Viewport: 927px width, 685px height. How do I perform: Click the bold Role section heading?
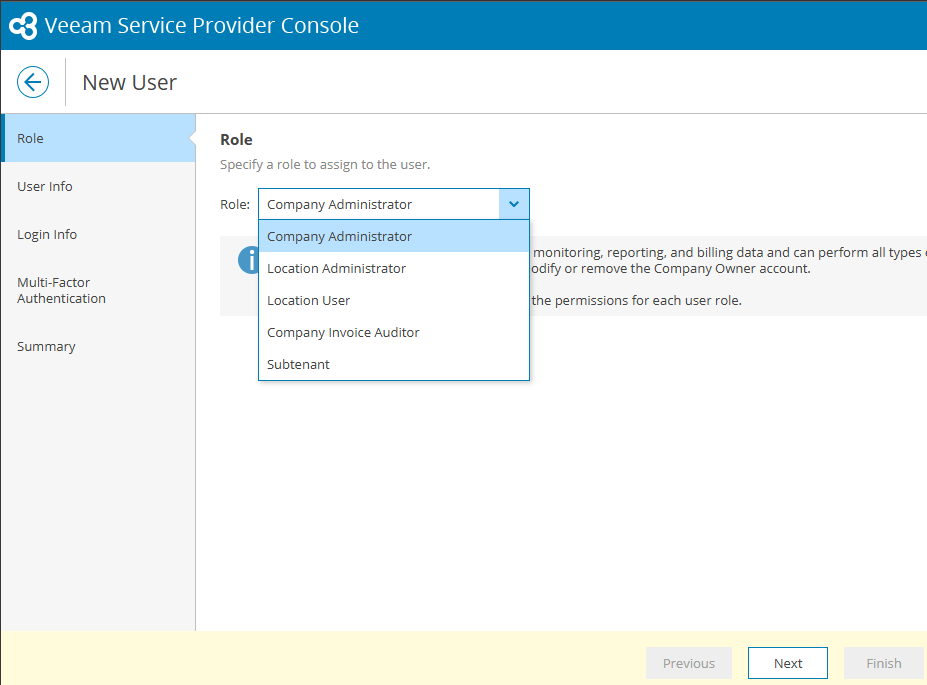pos(236,139)
